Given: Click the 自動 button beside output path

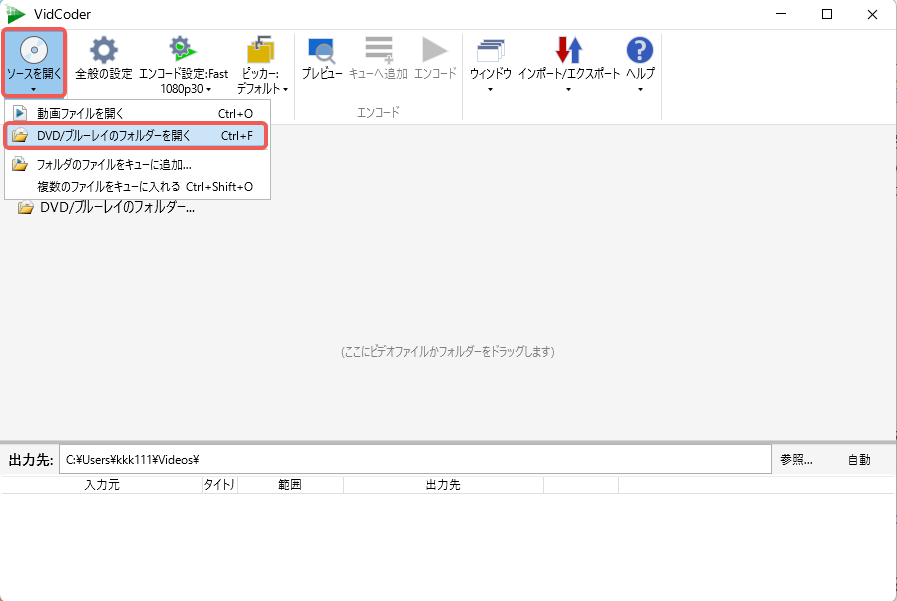Looking at the screenshot, I should click(x=858, y=460).
